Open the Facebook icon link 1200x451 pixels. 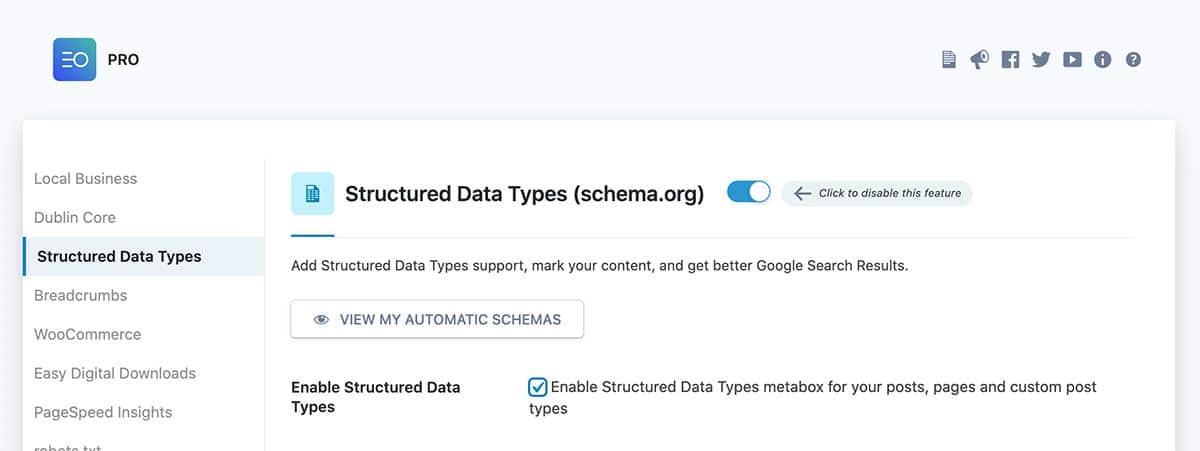click(x=1010, y=59)
